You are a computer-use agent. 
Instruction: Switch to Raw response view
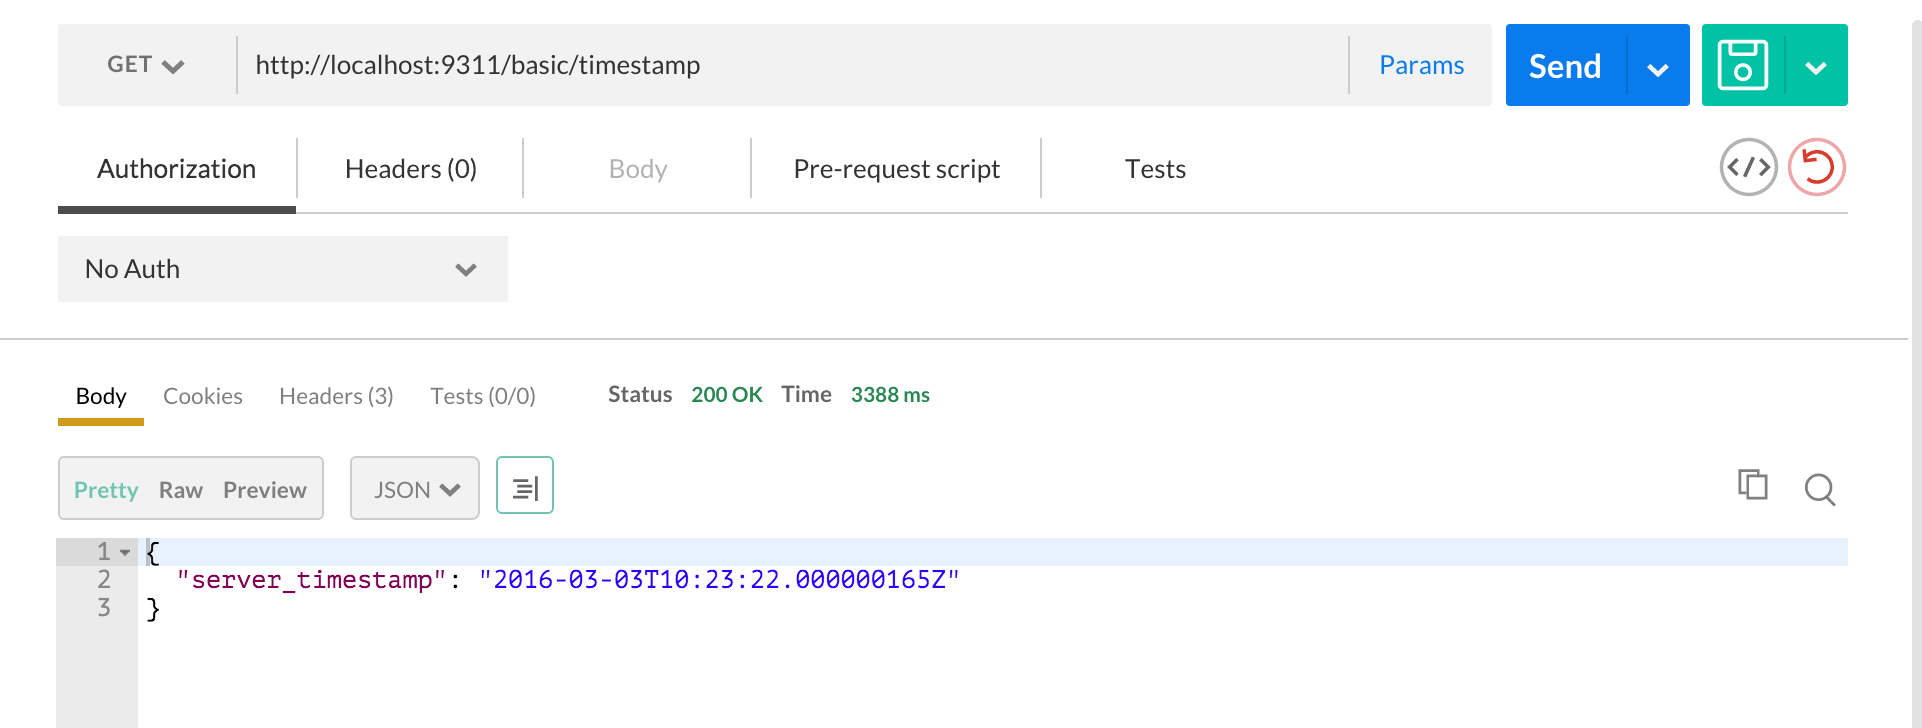click(x=181, y=490)
